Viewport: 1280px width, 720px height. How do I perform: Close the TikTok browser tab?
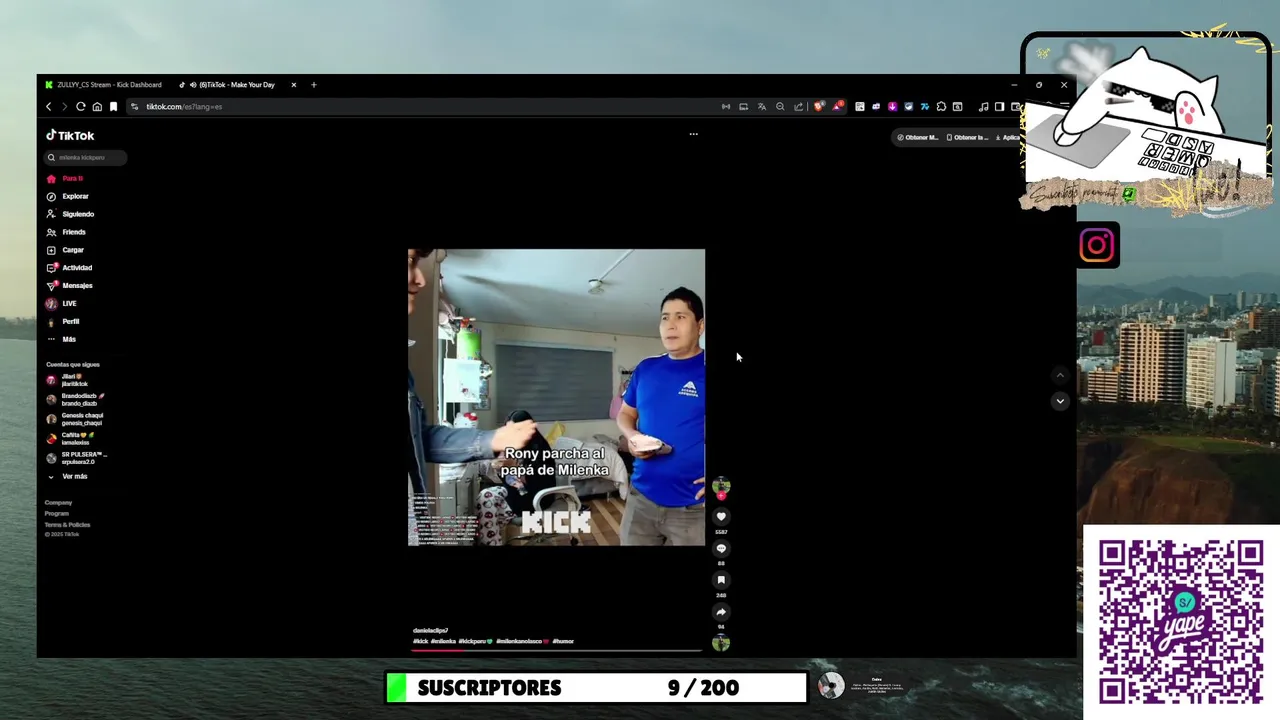tap(293, 85)
